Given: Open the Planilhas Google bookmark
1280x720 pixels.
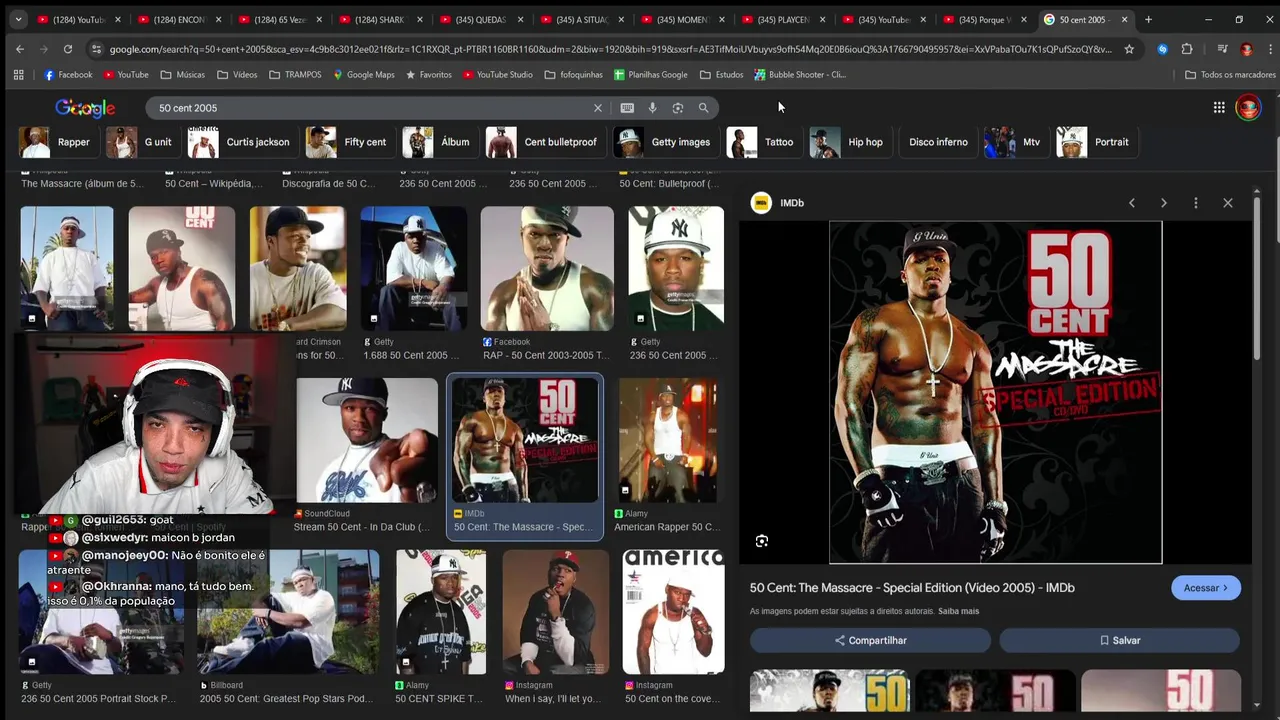Looking at the screenshot, I should pyautogui.click(x=650, y=75).
